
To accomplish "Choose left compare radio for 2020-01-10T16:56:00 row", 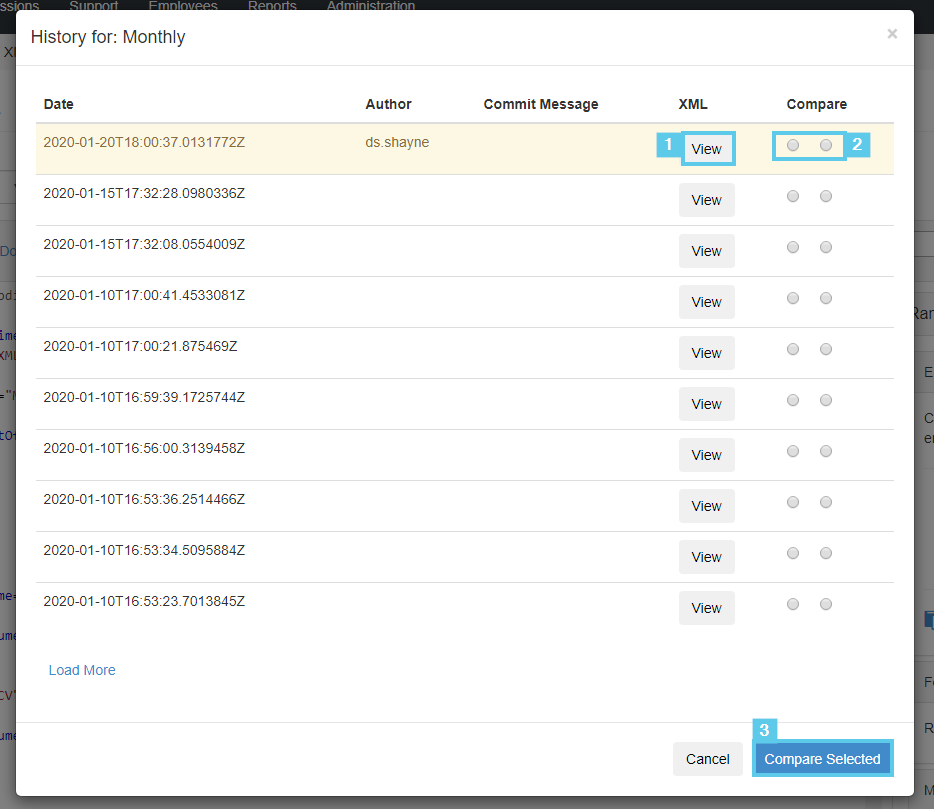I will click(x=793, y=451).
